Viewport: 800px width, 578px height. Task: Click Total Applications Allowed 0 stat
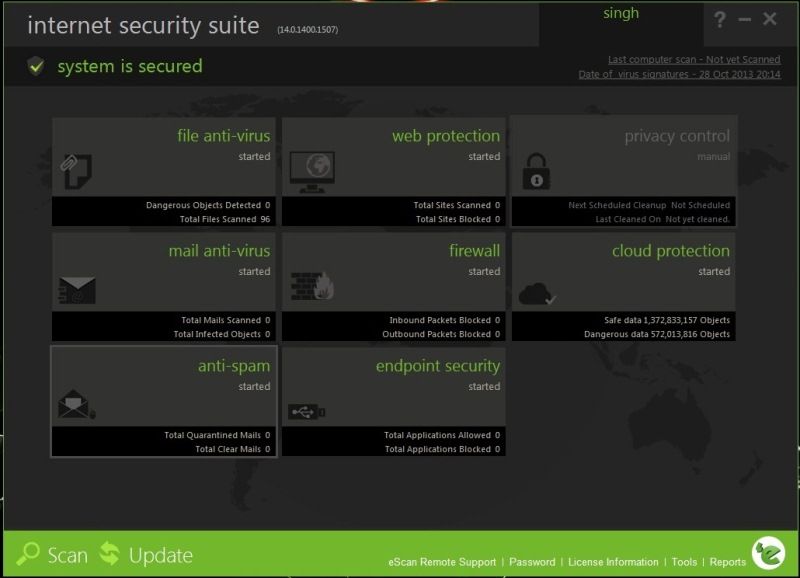(x=442, y=435)
